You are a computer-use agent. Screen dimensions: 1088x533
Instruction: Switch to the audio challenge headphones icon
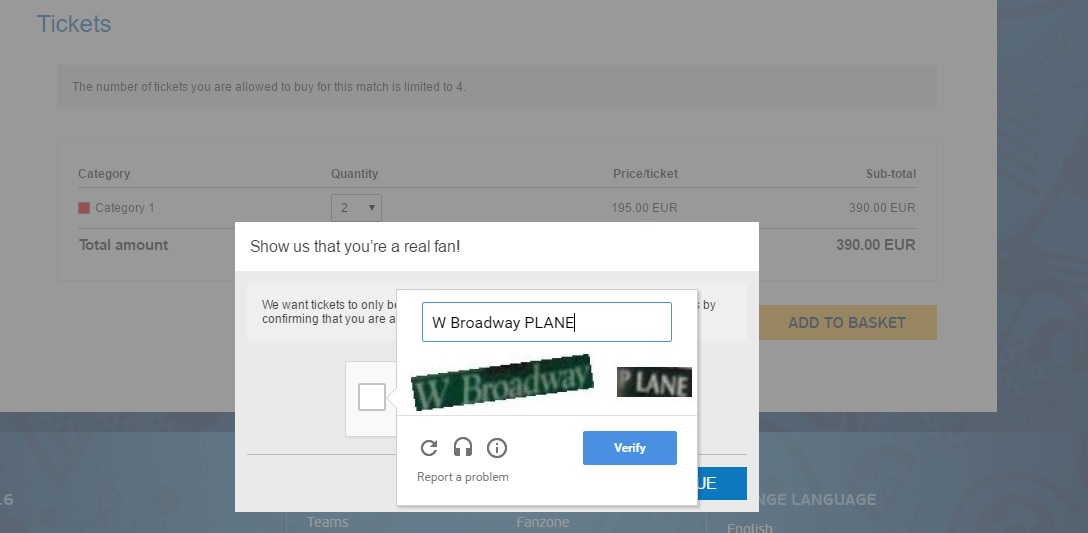pos(463,448)
